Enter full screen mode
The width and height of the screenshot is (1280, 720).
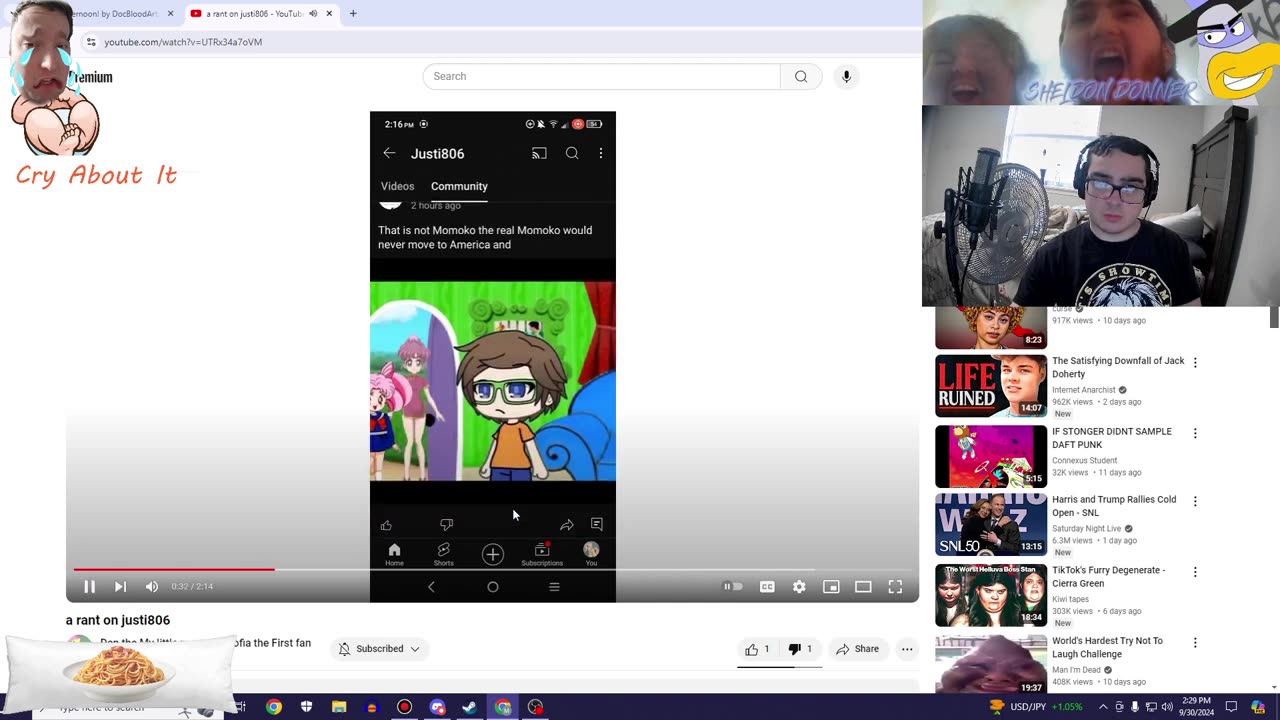click(x=895, y=587)
